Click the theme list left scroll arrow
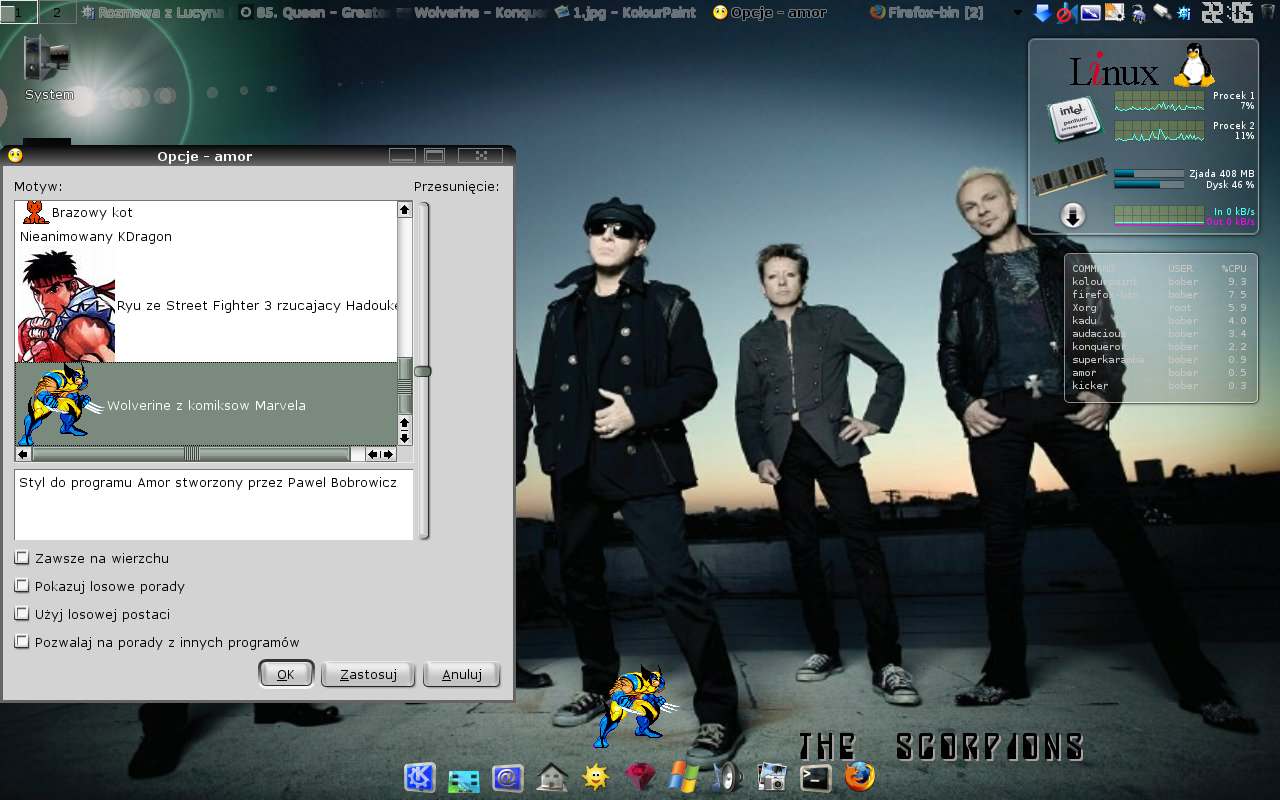 tap(23, 454)
